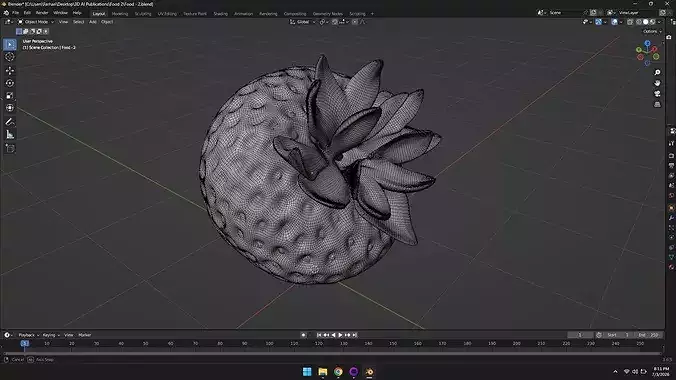Switch to the Modeling workspace tab
Screen dimensions: 676x380
click(120, 14)
